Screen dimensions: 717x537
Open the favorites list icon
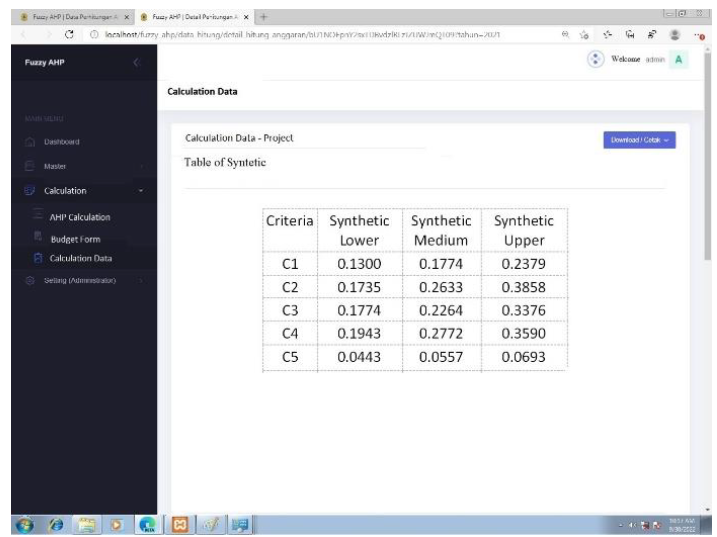(607, 34)
